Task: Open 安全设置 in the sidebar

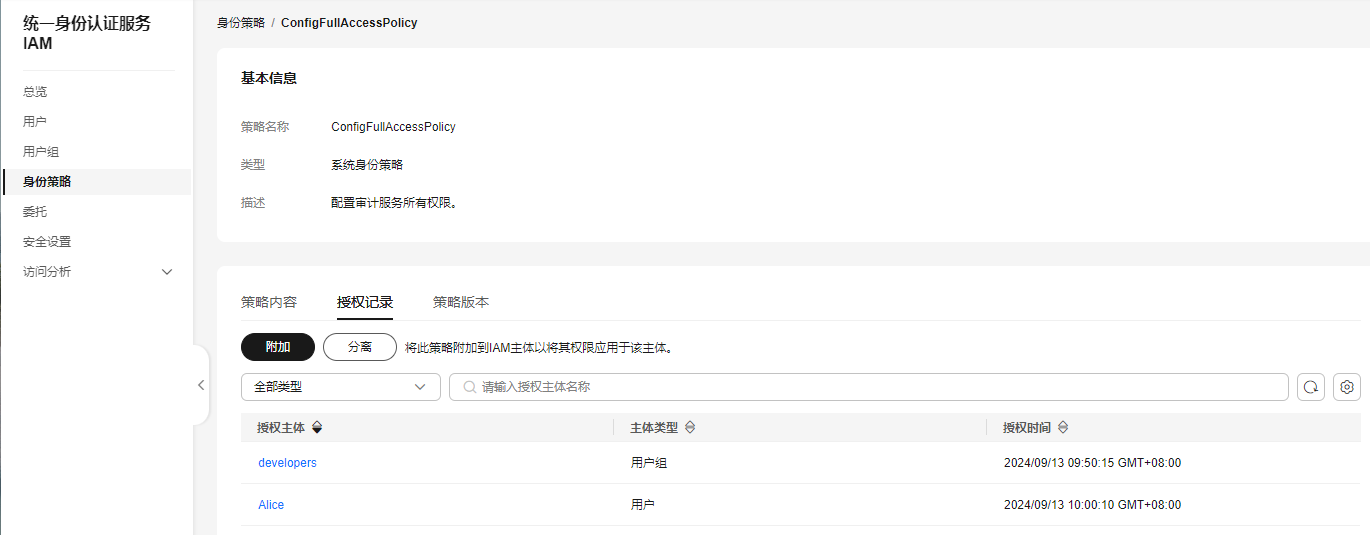Action: pyautogui.click(x=47, y=242)
